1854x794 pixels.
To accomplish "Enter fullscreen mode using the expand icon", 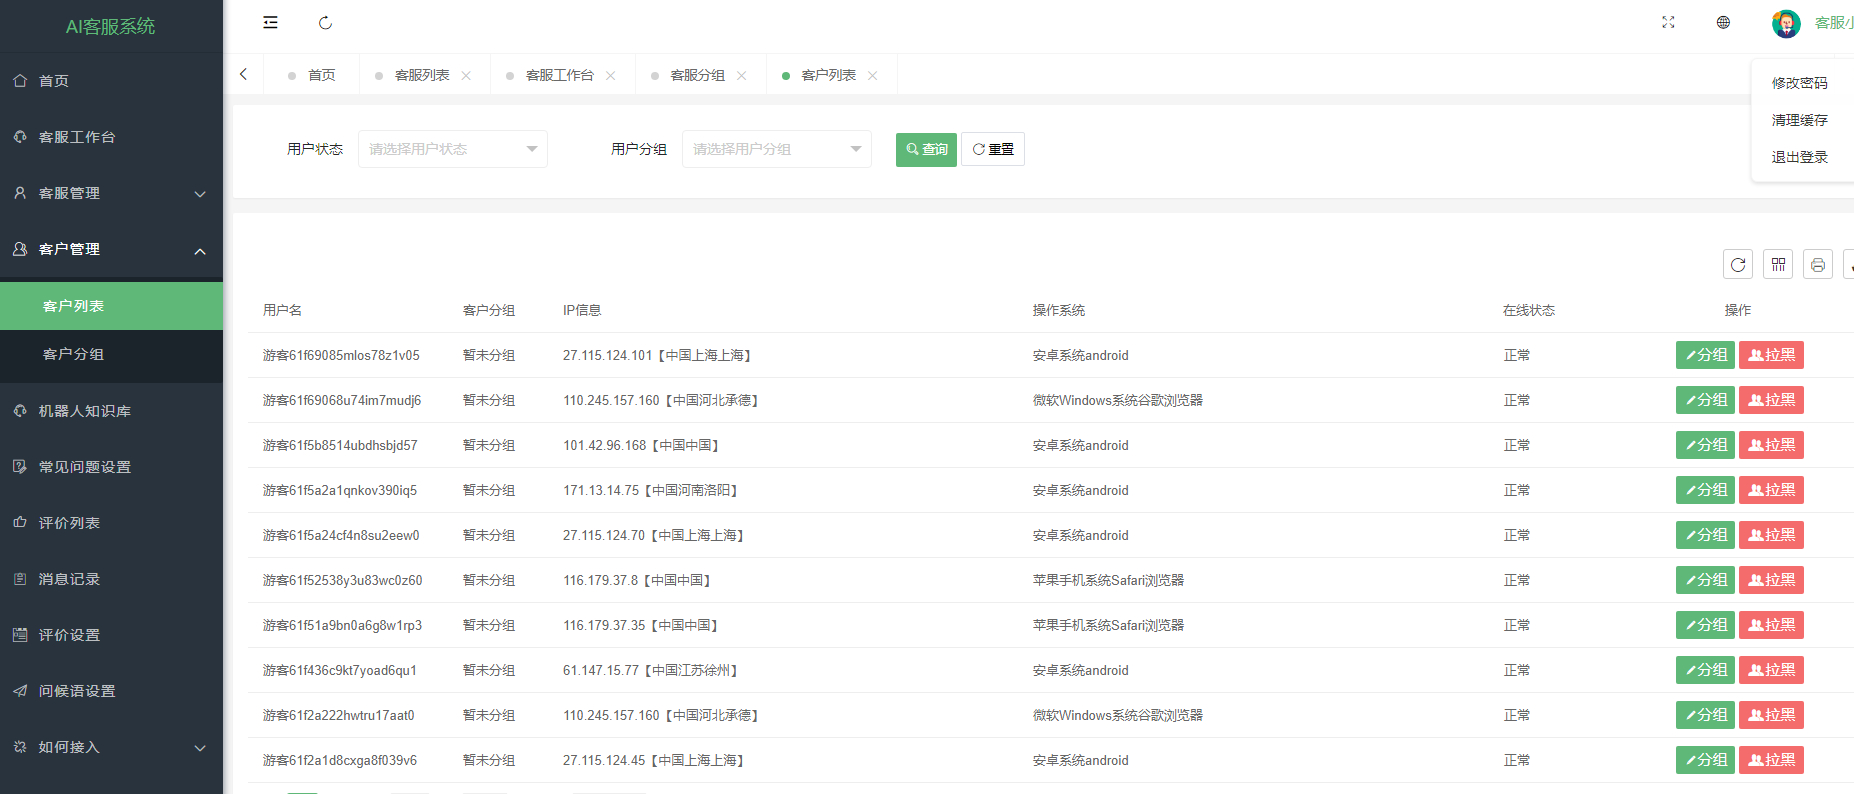I will (1668, 22).
